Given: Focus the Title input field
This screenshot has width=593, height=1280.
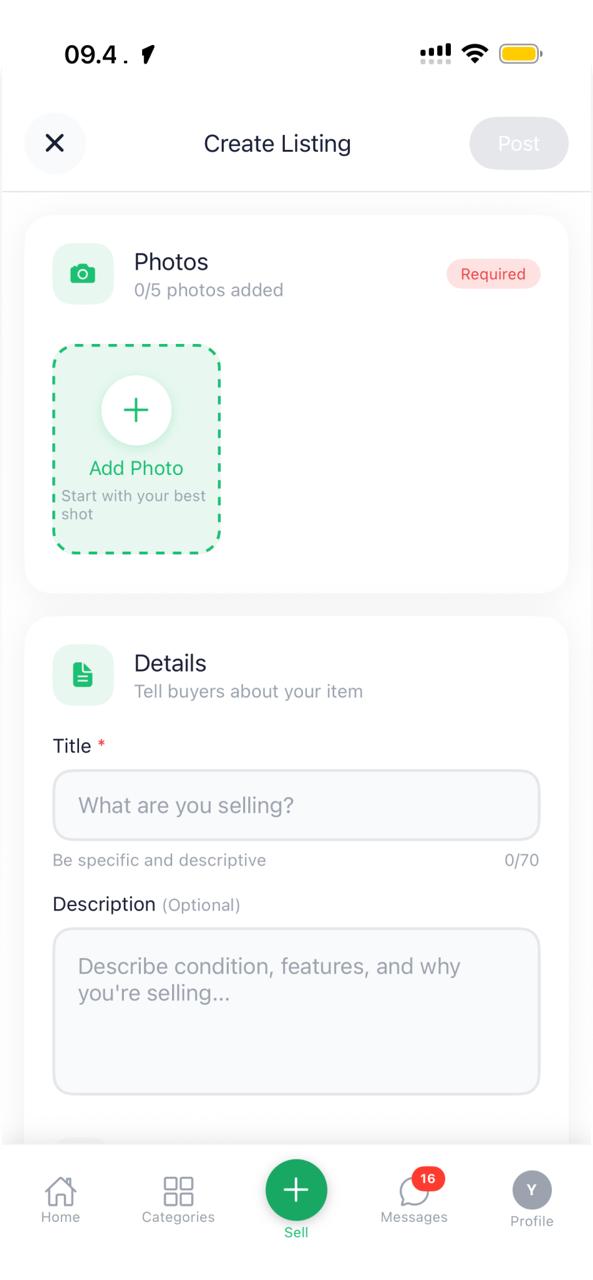Looking at the screenshot, I should click(296, 805).
